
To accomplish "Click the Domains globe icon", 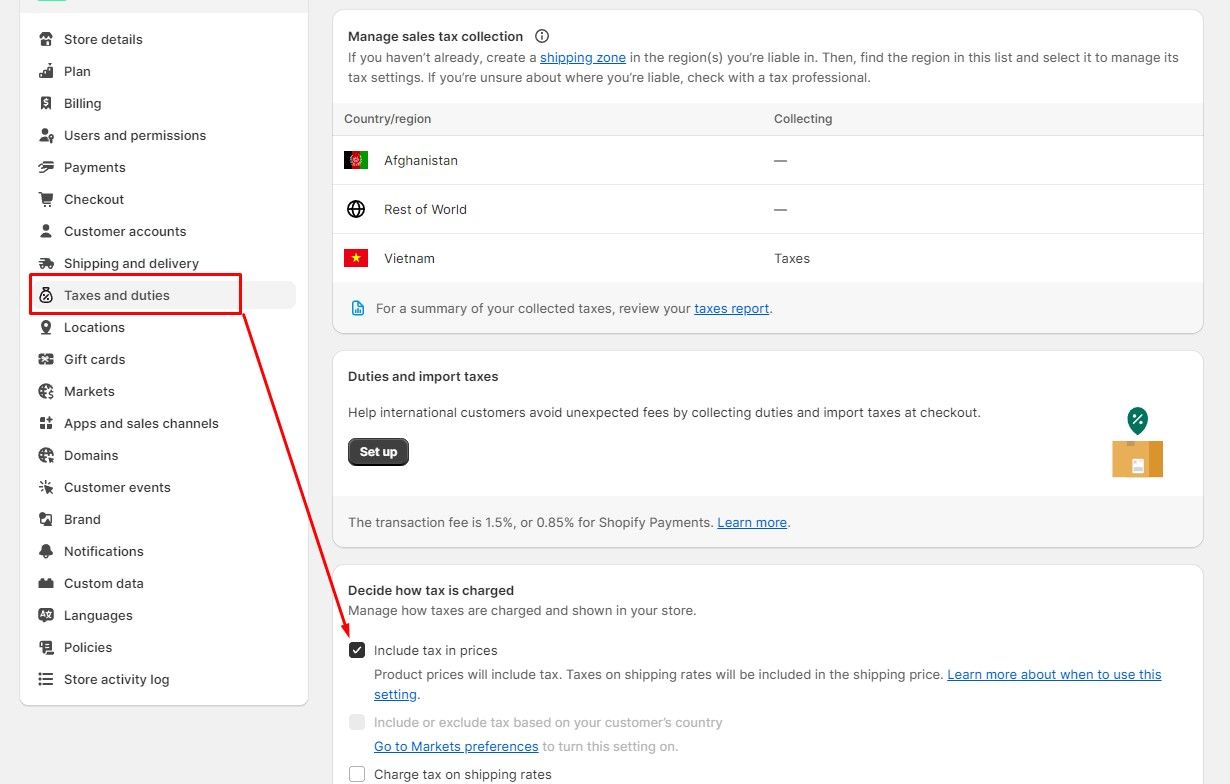I will [46, 455].
